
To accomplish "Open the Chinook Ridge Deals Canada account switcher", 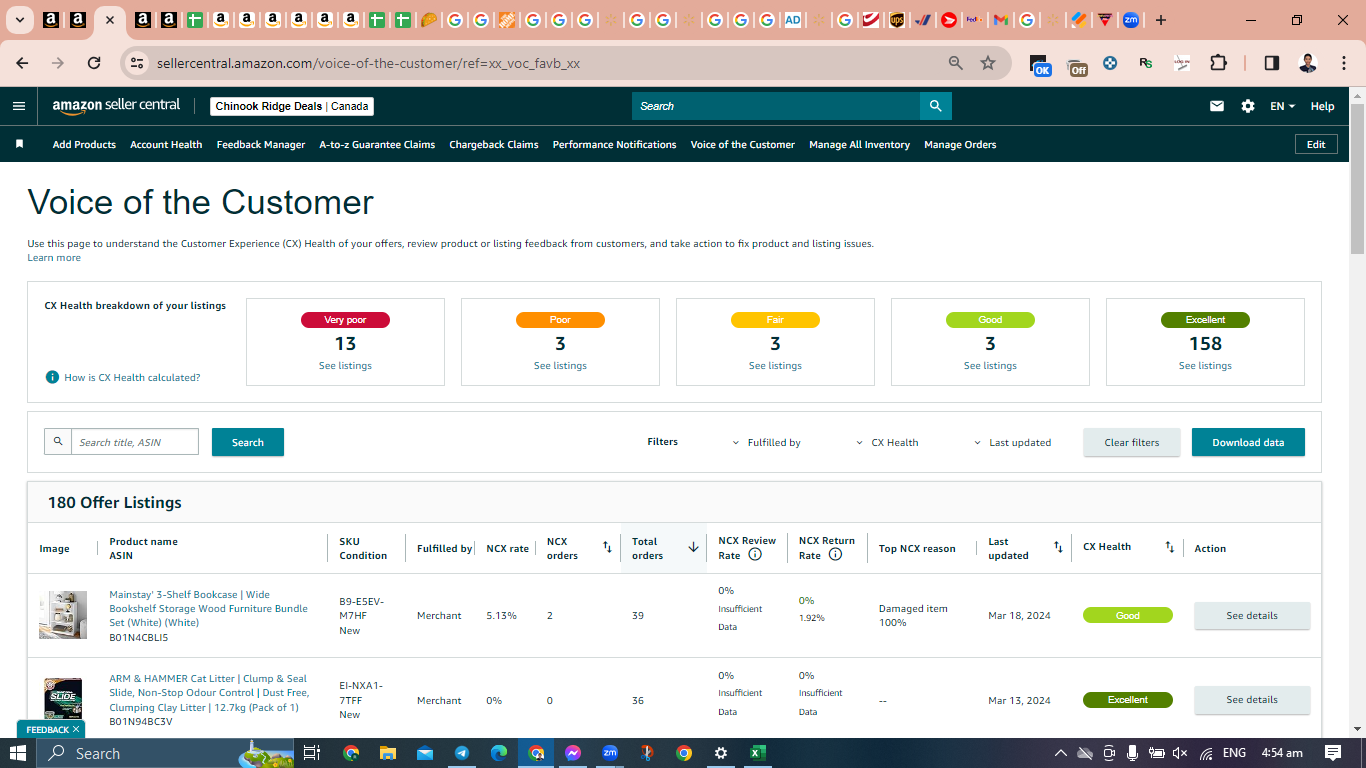I will coord(292,106).
